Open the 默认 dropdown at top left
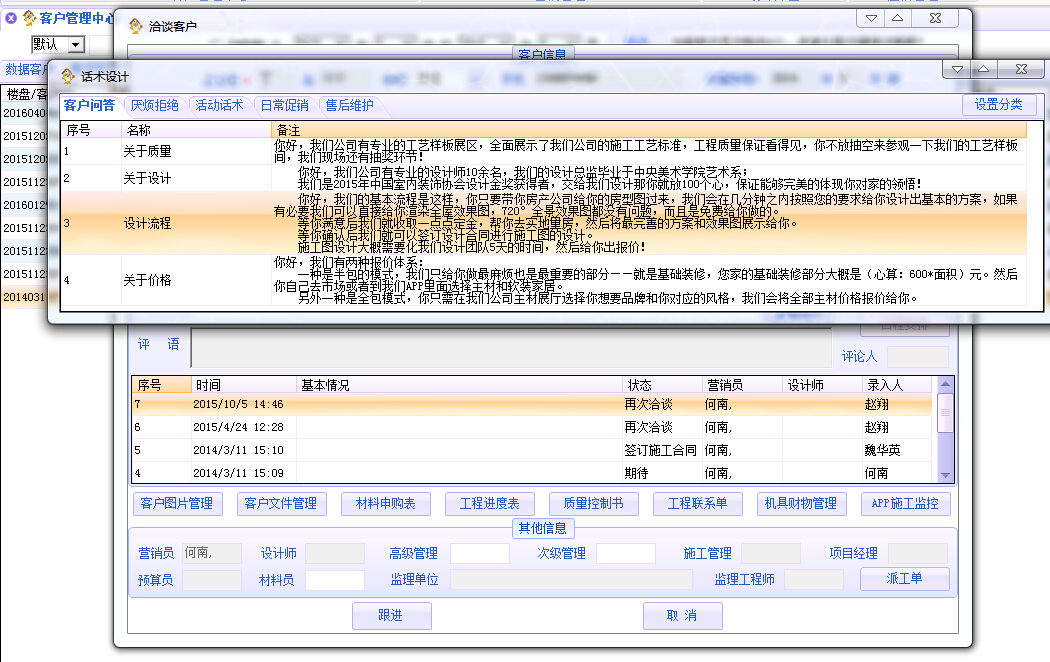The image size is (1050, 662). (75, 45)
